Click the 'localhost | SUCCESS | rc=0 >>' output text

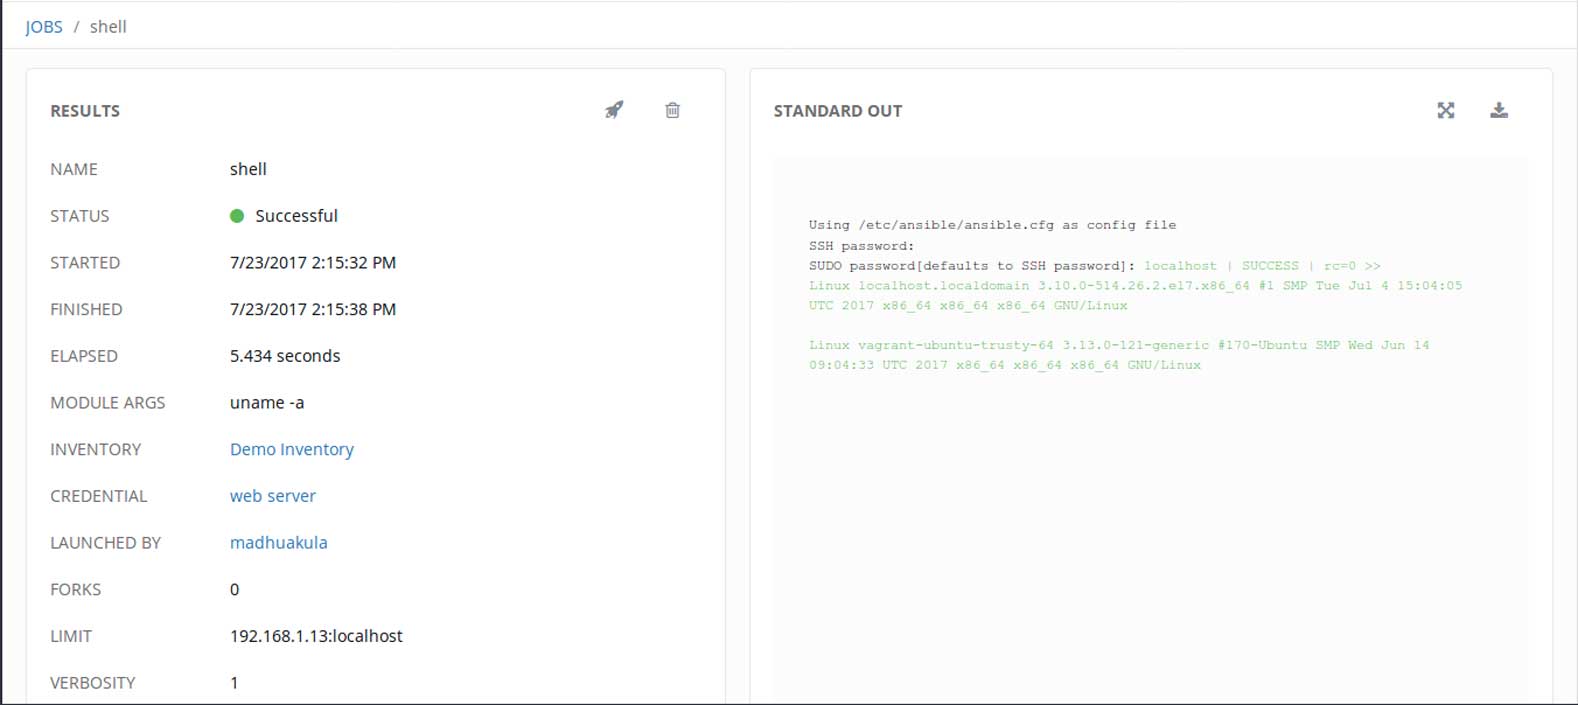click(1262, 265)
